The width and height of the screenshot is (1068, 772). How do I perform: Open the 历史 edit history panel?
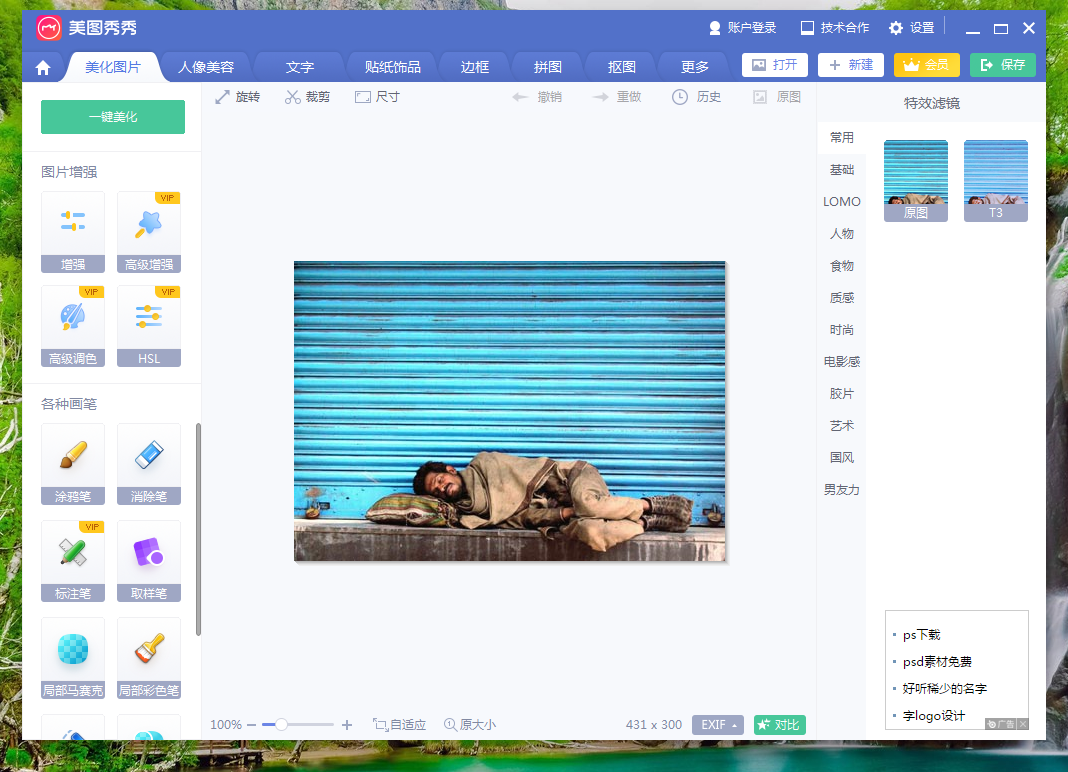pyautogui.click(x=696, y=97)
